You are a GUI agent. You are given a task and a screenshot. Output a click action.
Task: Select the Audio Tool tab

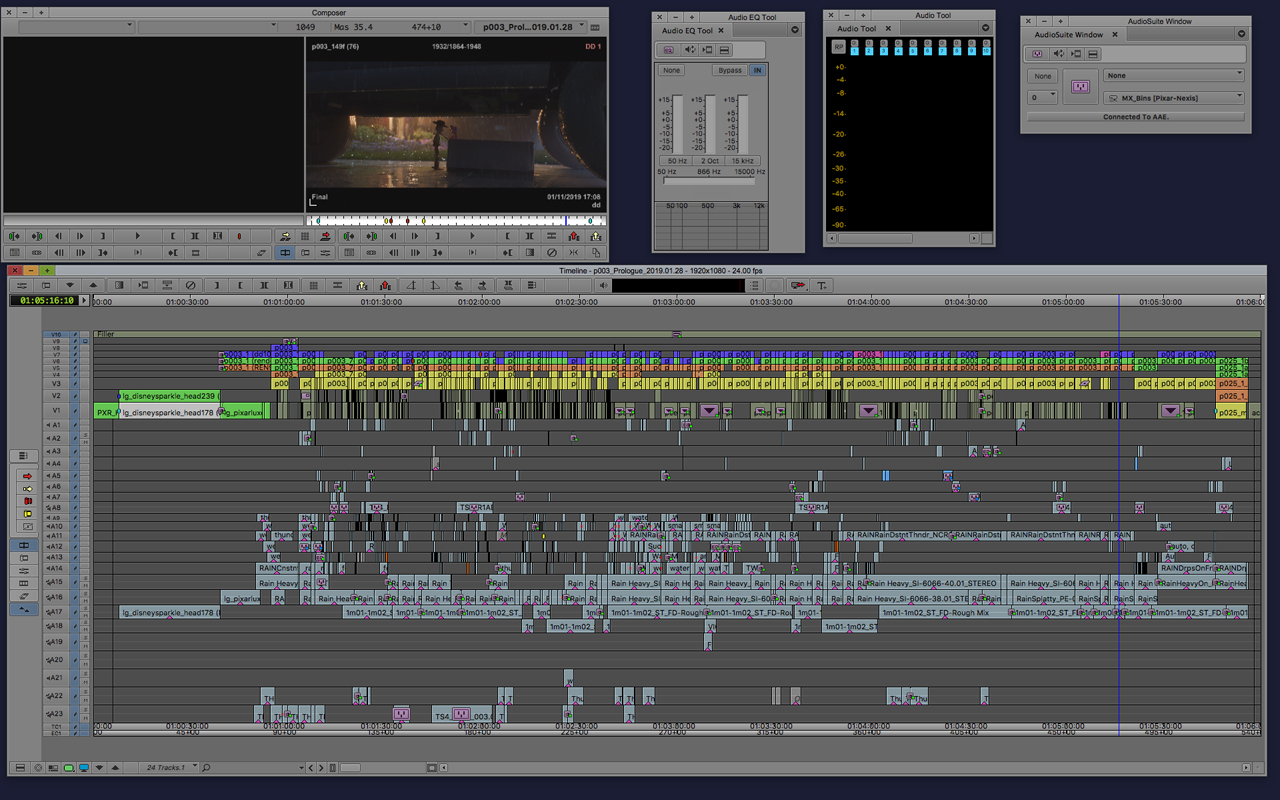(862, 28)
